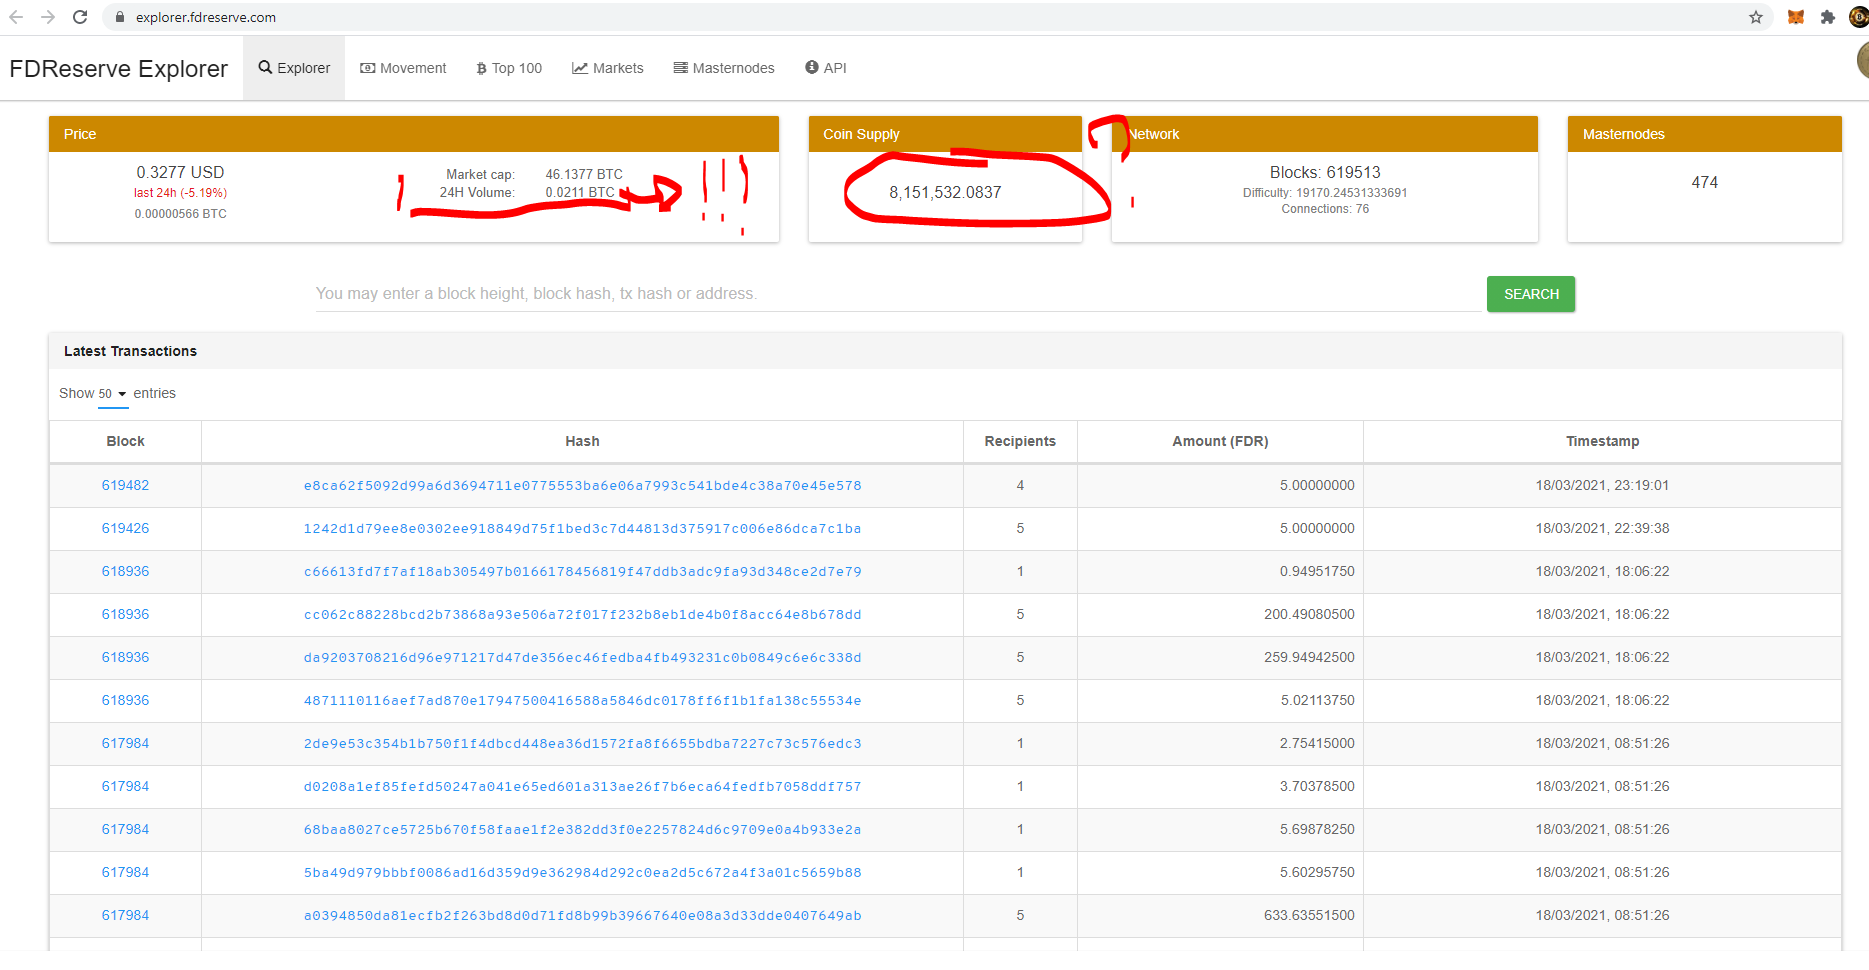Screen dimensions: 1869x970
Task: Click the amount 0.94951750
Action: tap(1317, 571)
